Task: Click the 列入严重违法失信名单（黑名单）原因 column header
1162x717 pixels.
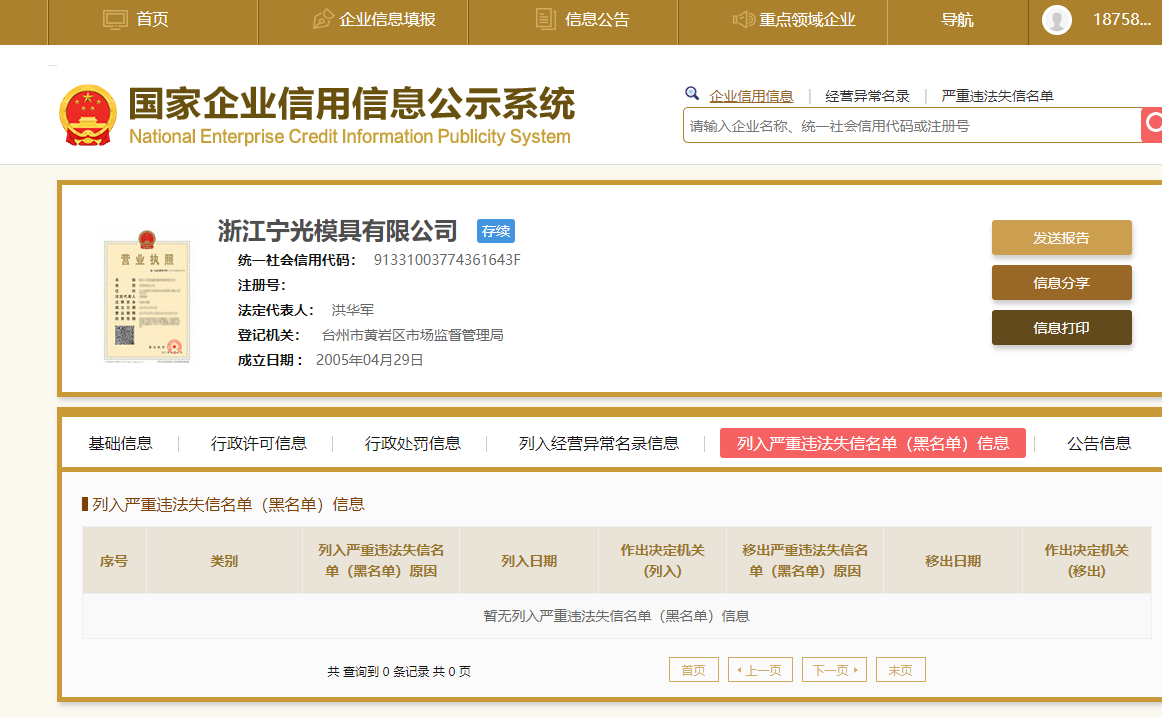Action: [381, 561]
